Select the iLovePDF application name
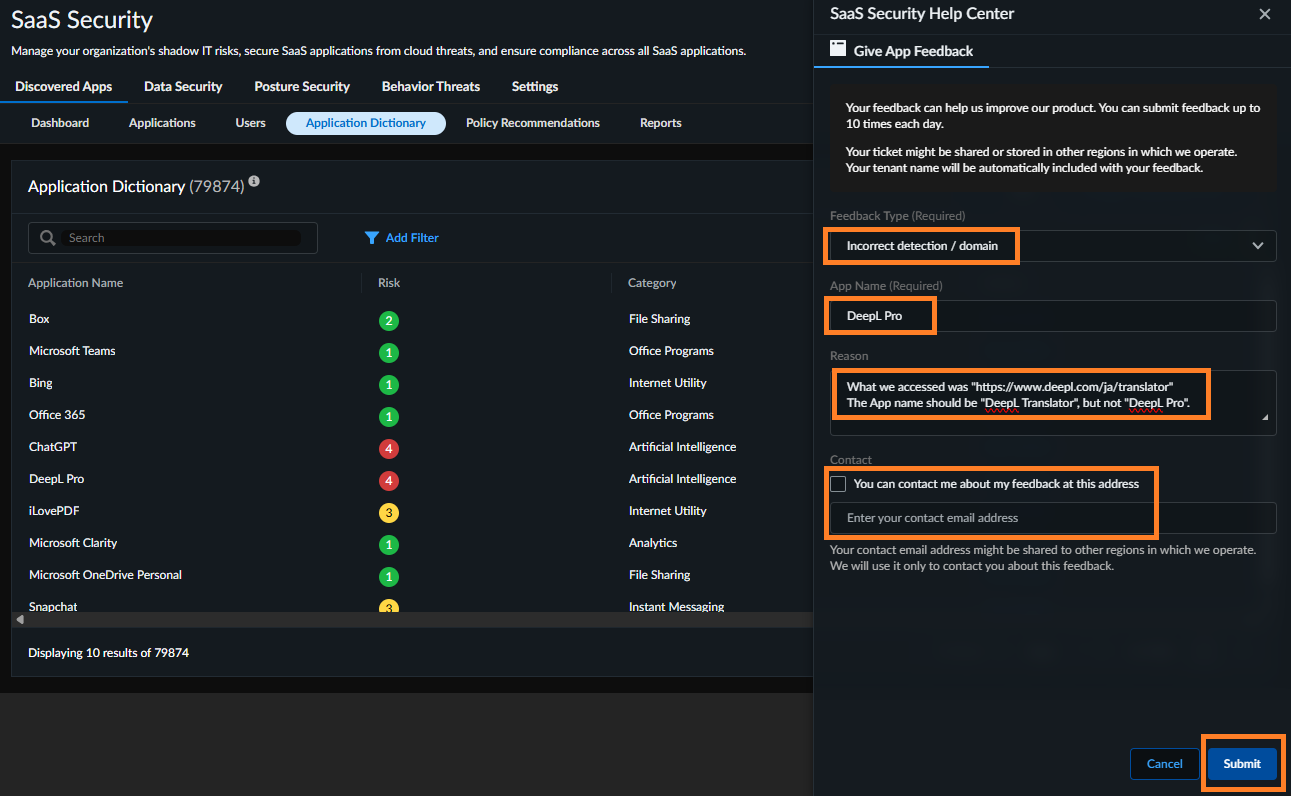1291x796 pixels. (54, 511)
